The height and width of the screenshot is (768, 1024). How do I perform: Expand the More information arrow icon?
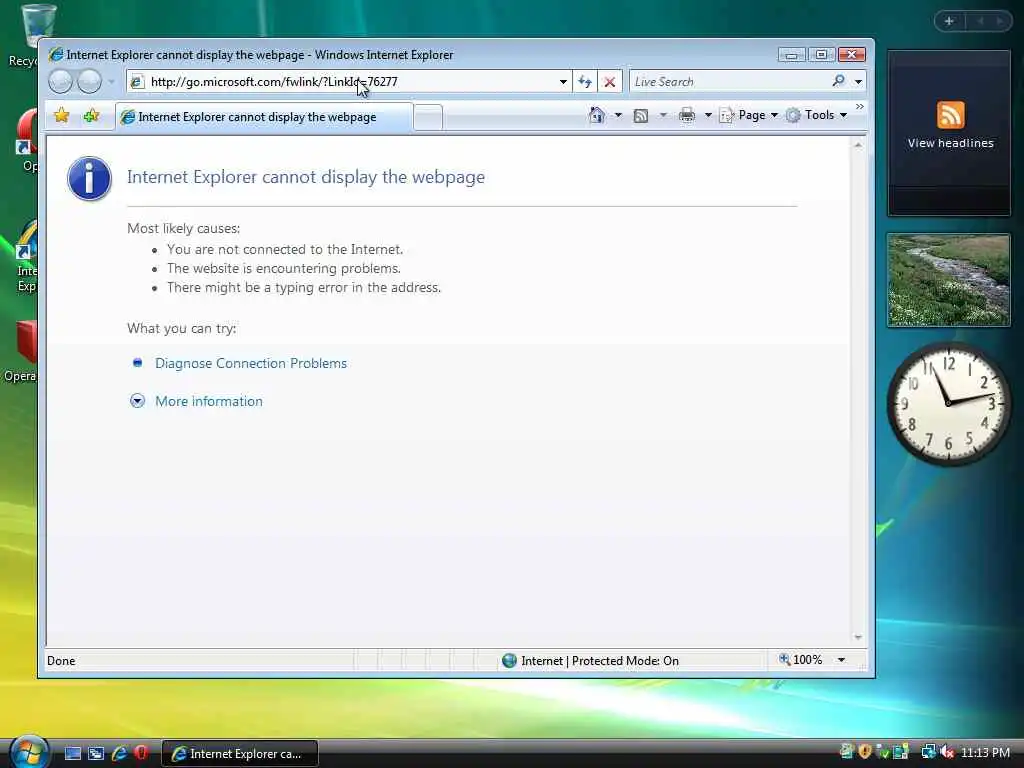[x=137, y=401]
